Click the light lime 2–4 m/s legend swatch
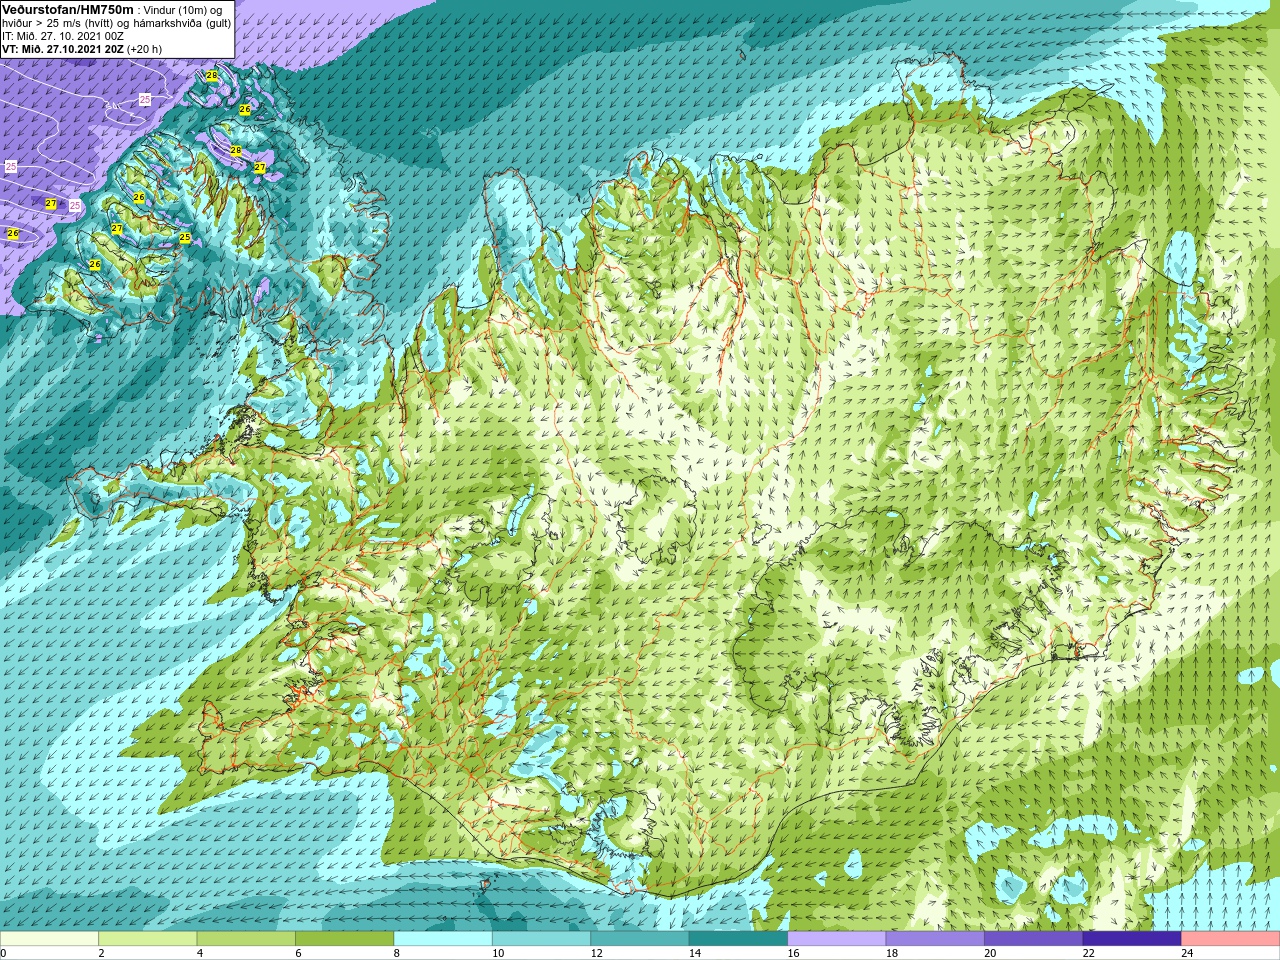This screenshot has width=1280, height=960. coord(147,939)
